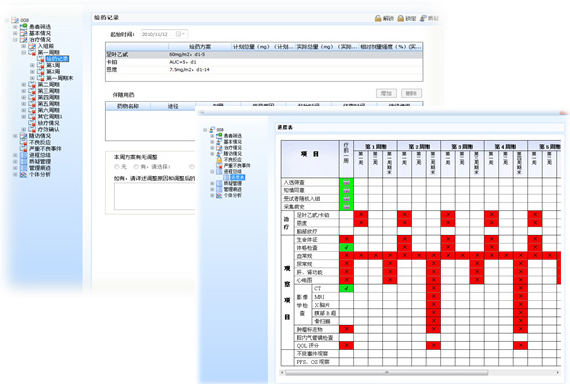Select the 恩度 row in the dosing table
This screenshot has height=384, width=570.
click(x=264, y=69)
